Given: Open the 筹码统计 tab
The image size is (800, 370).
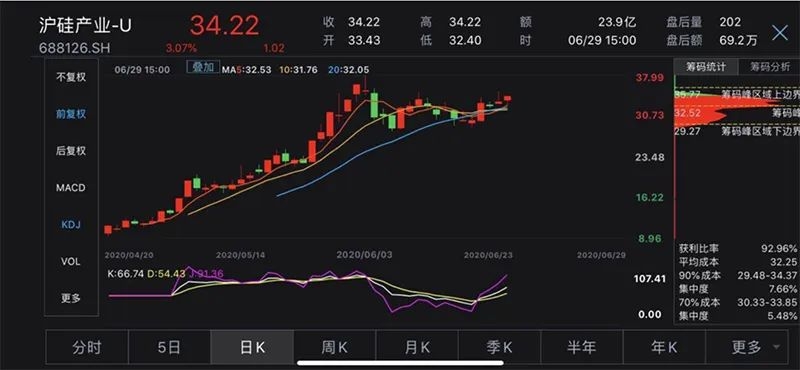Looking at the screenshot, I should tap(706, 67).
